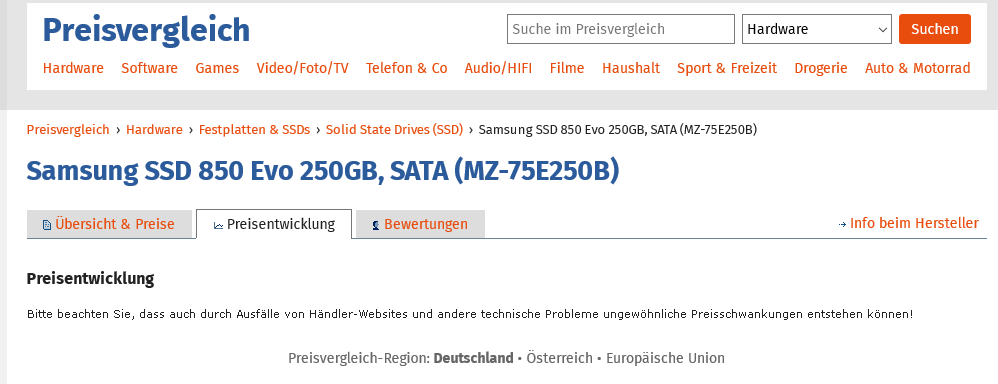Screen dimensions: 998x384
Task: Click Solid State Drives (SSD) breadcrumb
Action: pyautogui.click(x=395, y=130)
